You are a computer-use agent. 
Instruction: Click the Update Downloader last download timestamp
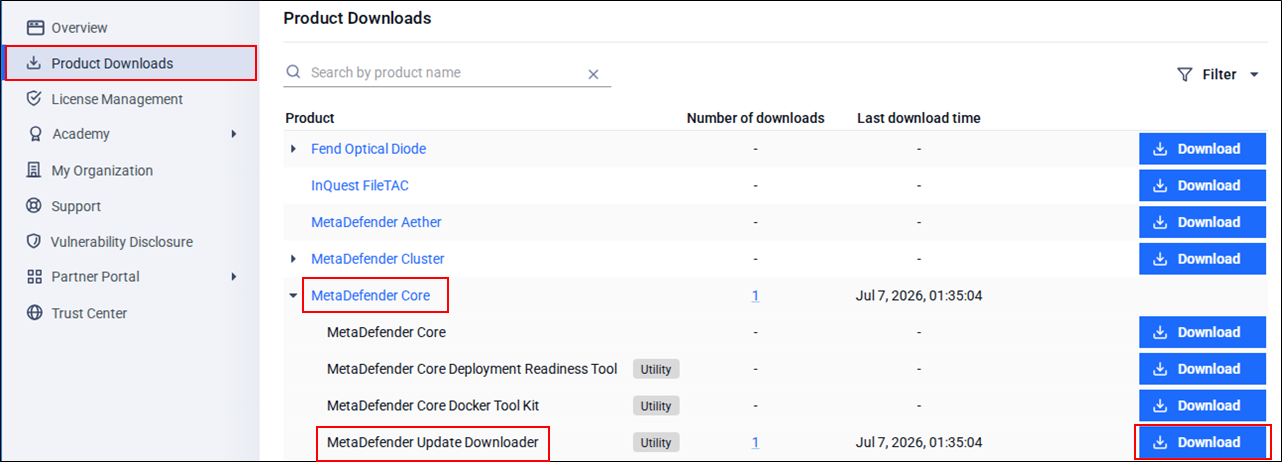(919, 442)
